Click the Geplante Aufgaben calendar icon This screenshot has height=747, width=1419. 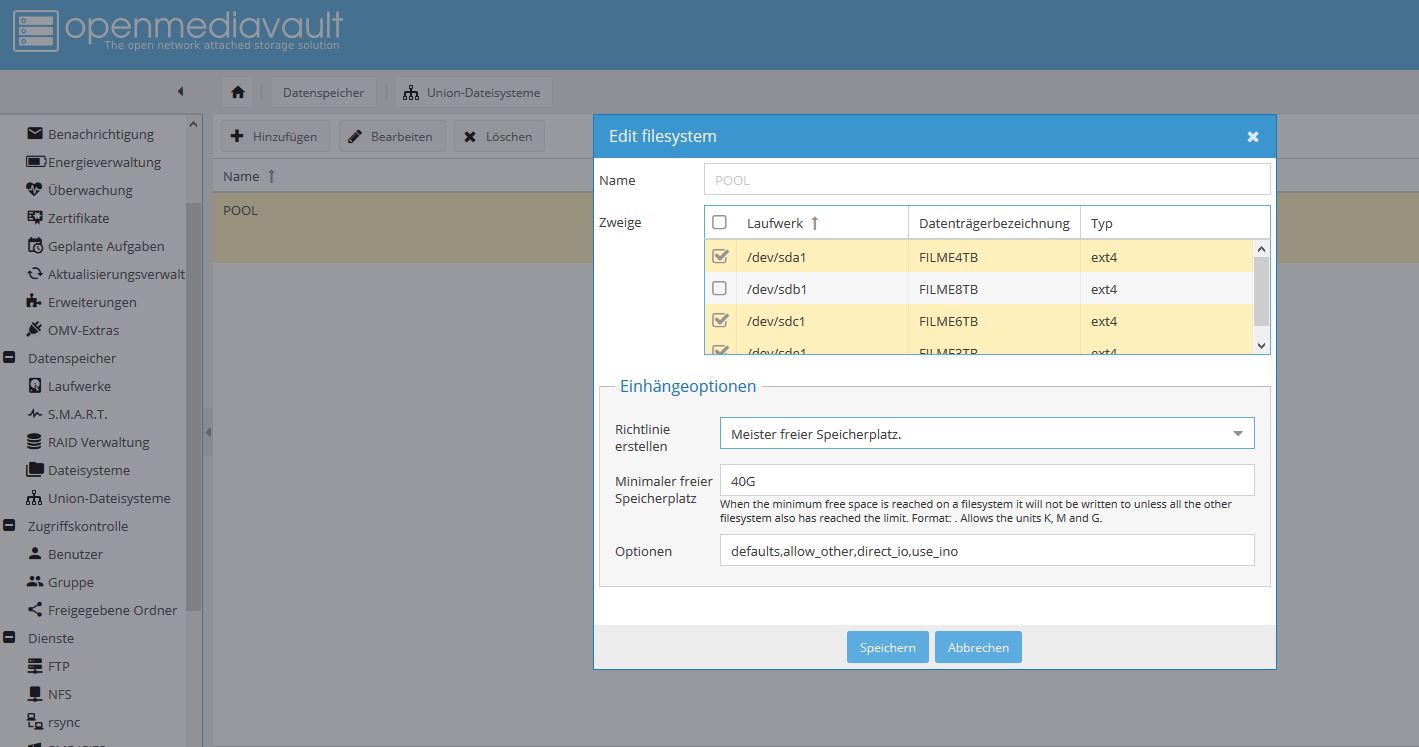point(35,245)
